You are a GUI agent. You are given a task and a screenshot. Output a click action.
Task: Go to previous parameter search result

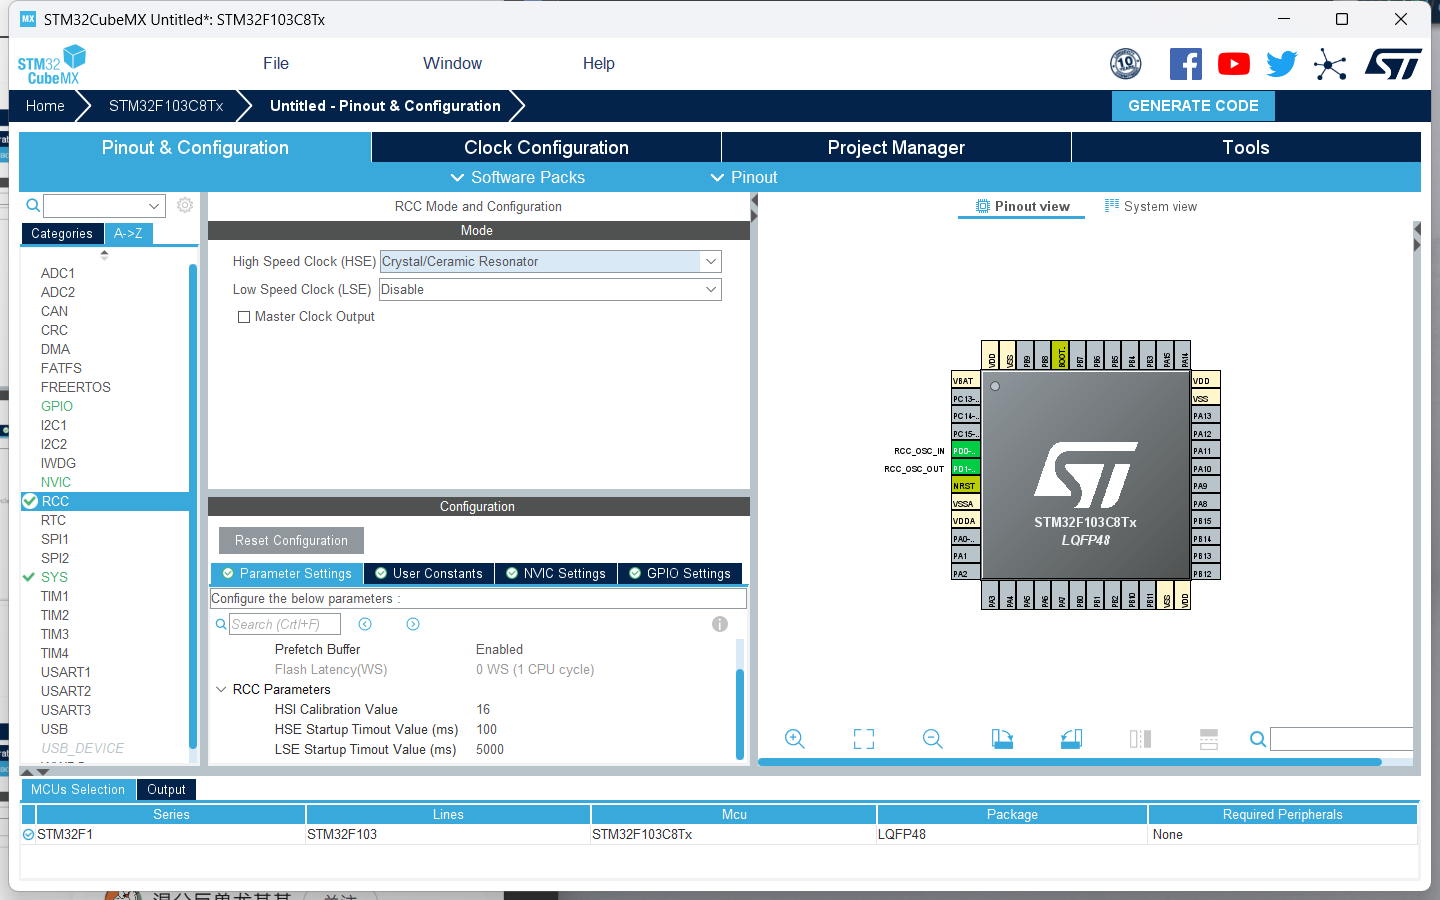(x=365, y=624)
